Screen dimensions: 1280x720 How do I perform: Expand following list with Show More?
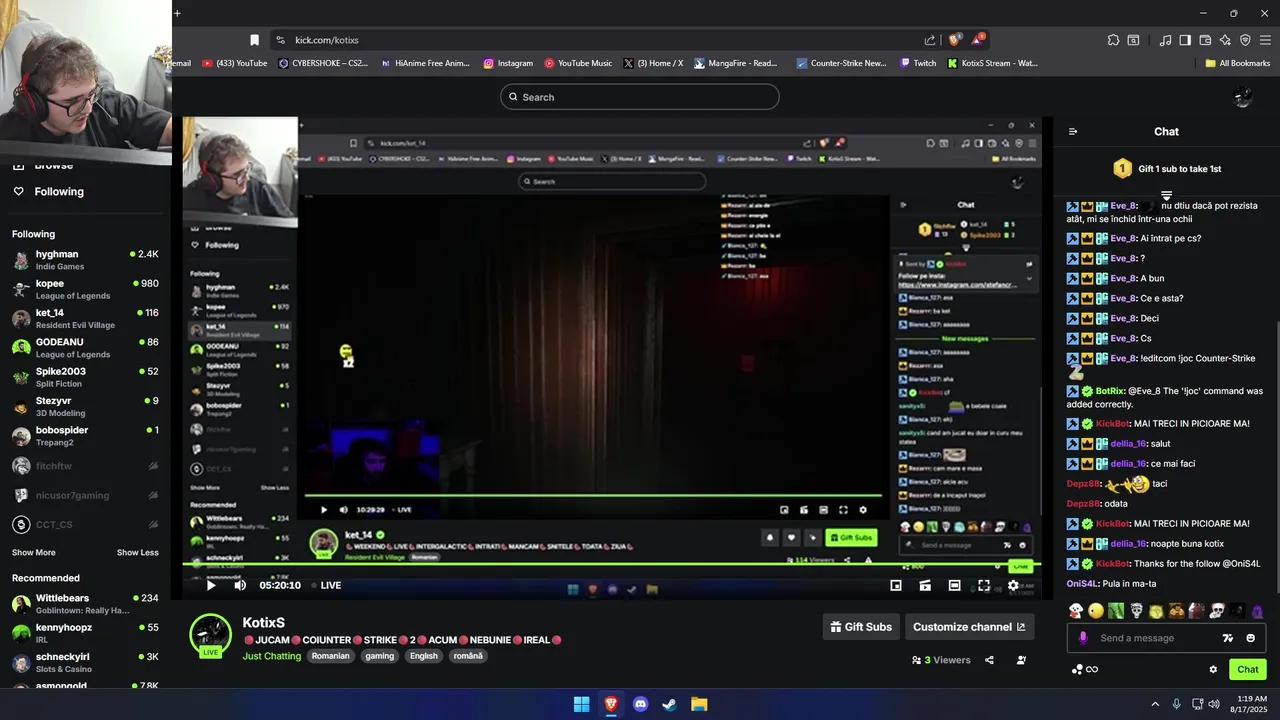point(34,553)
